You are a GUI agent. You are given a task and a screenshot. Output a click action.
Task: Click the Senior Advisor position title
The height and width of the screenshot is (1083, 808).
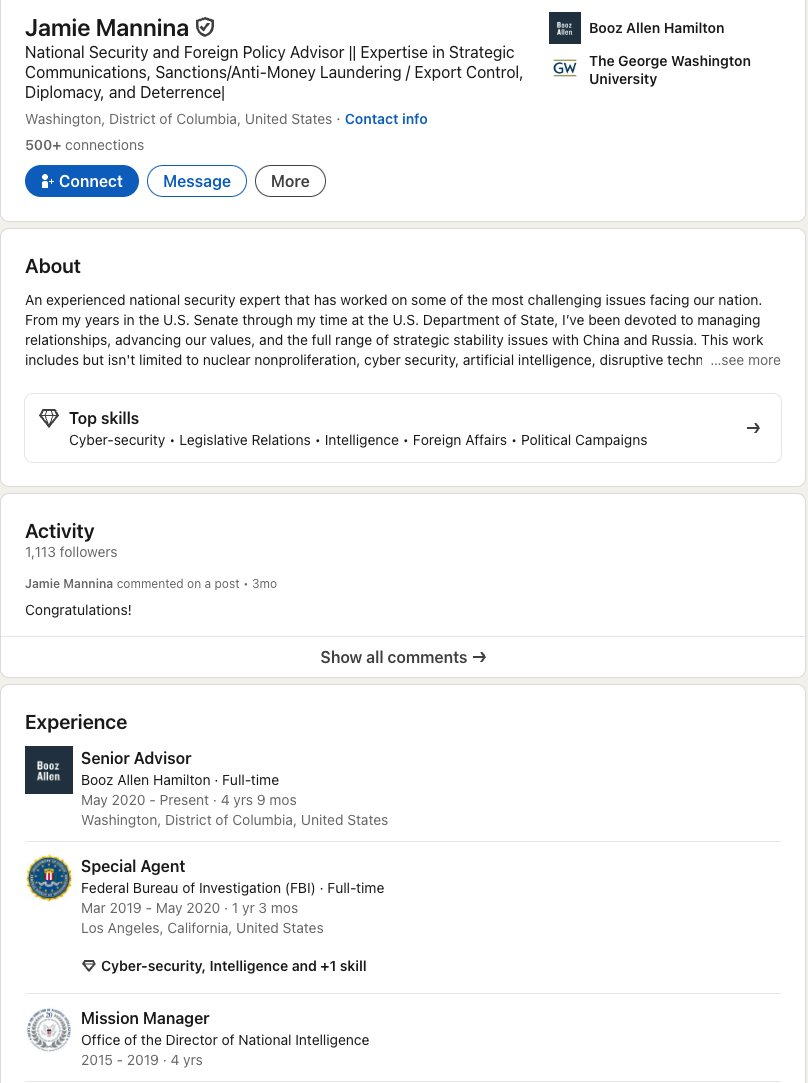point(136,758)
